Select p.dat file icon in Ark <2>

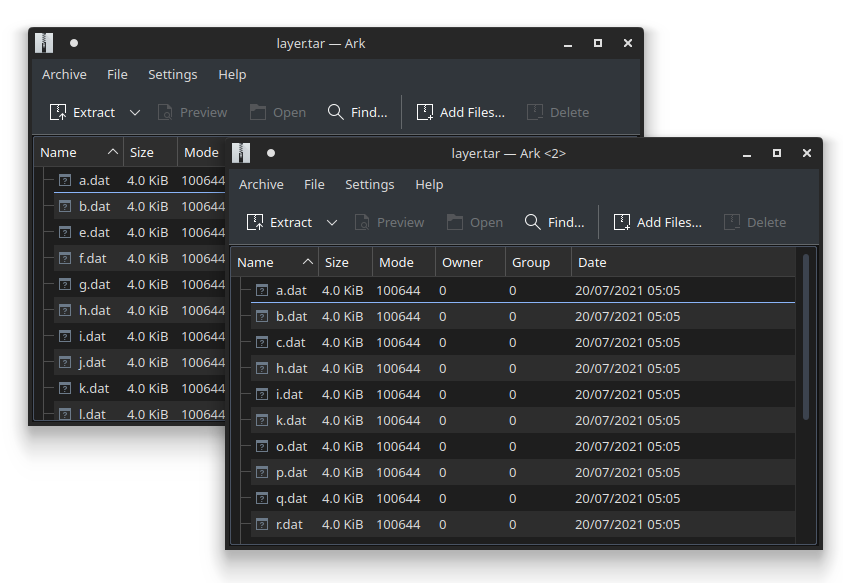click(x=262, y=472)
